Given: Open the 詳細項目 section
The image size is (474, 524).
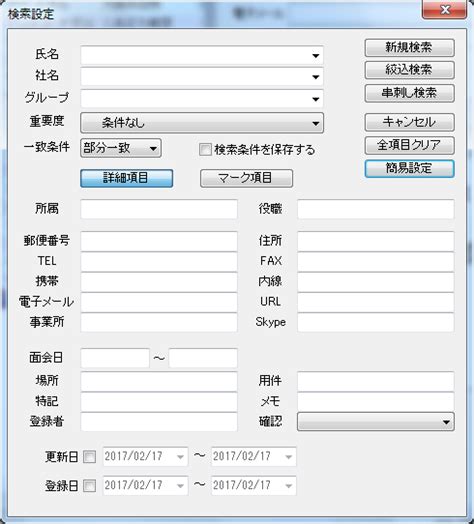Looking at the screenshot, I should tap(127, 178).
